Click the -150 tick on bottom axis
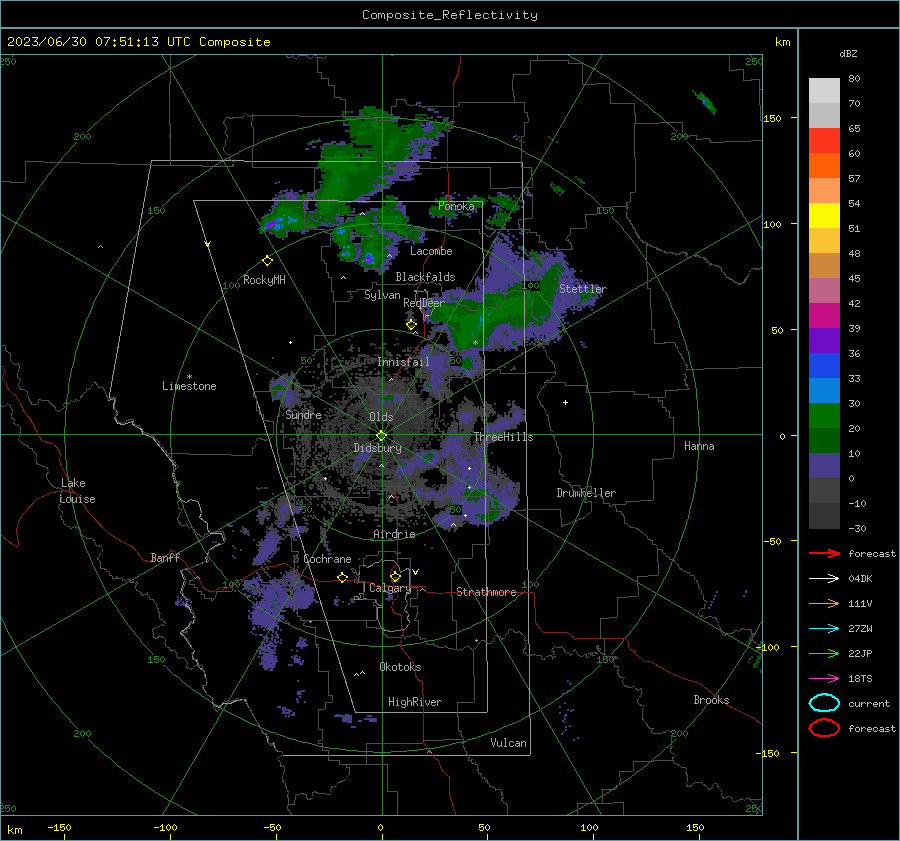 pyautogui.click(x=59, y=827)
